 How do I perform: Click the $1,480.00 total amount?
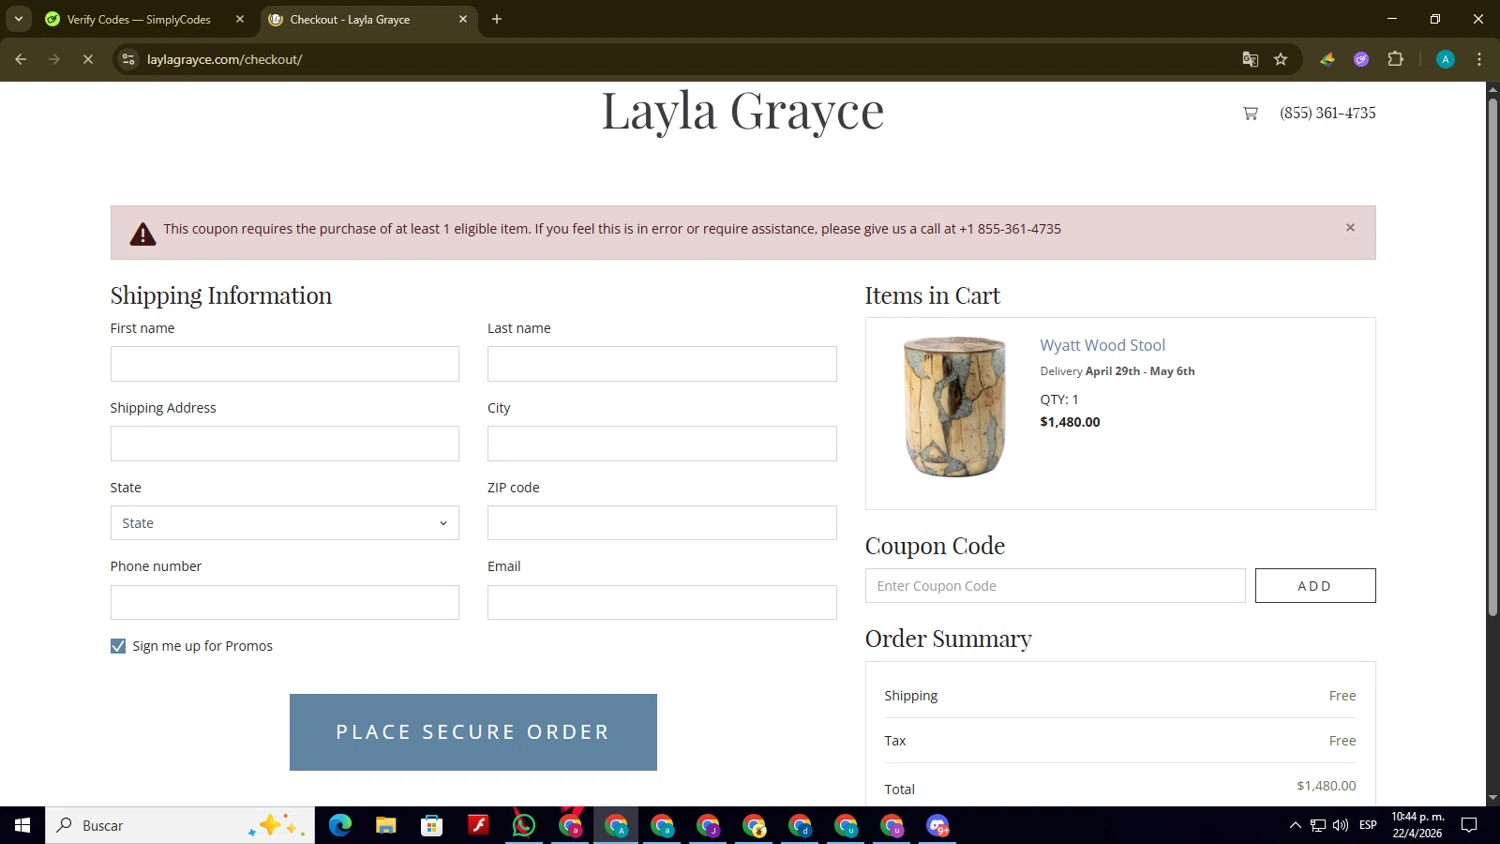(1326, 786)
